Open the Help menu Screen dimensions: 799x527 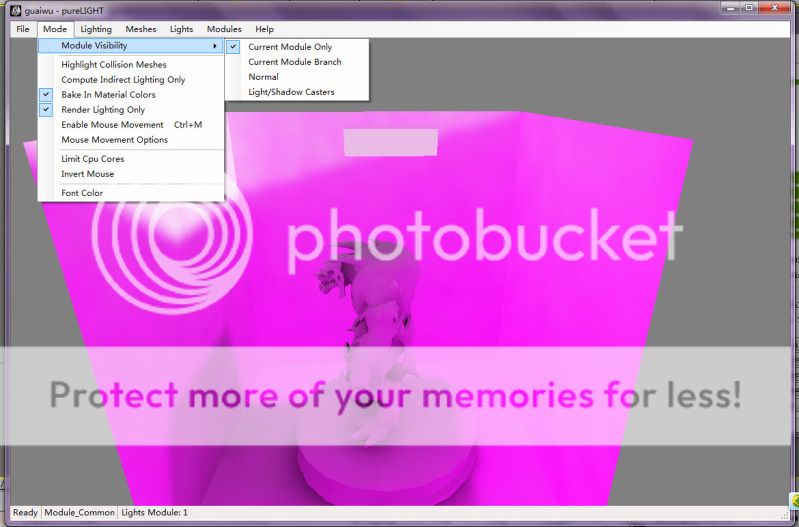(x=264, y=29)
